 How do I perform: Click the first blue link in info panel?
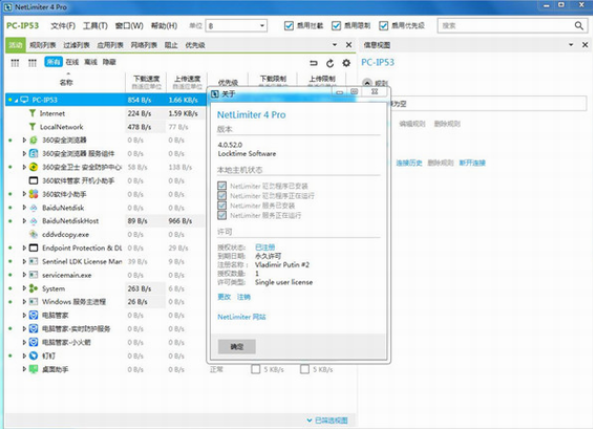tap(409, 163)
